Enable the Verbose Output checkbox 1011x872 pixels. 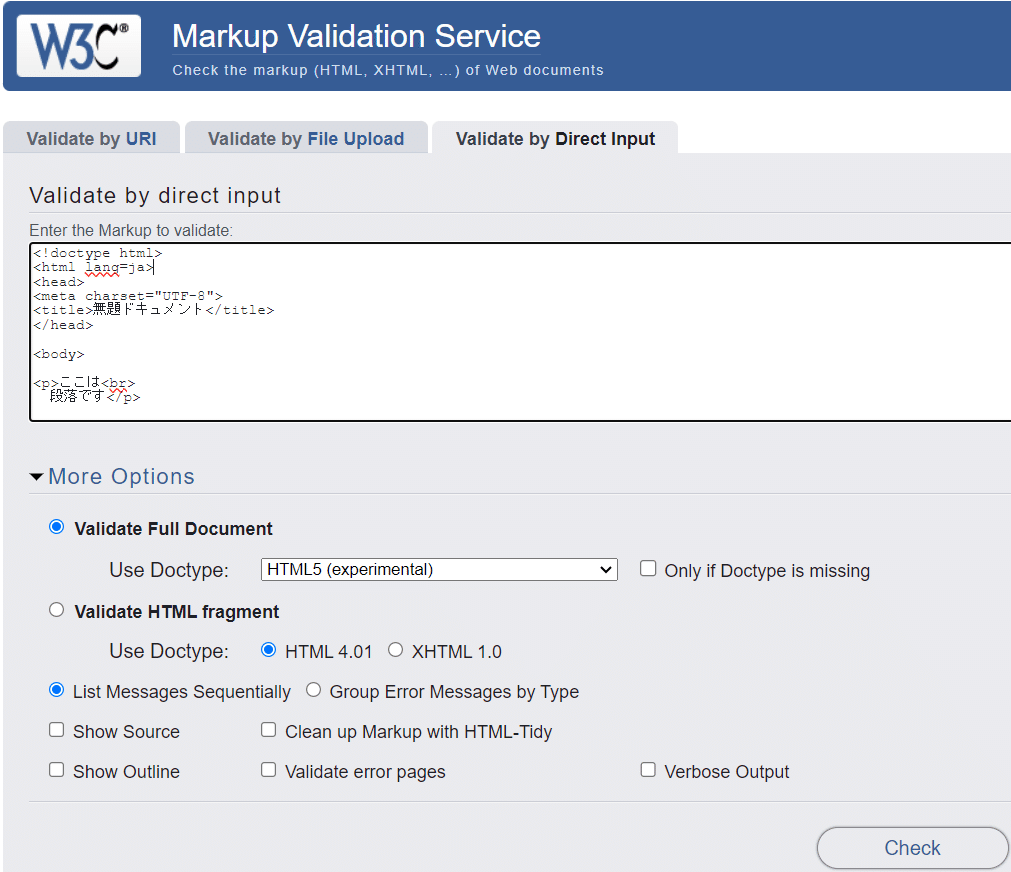(648, 769)
